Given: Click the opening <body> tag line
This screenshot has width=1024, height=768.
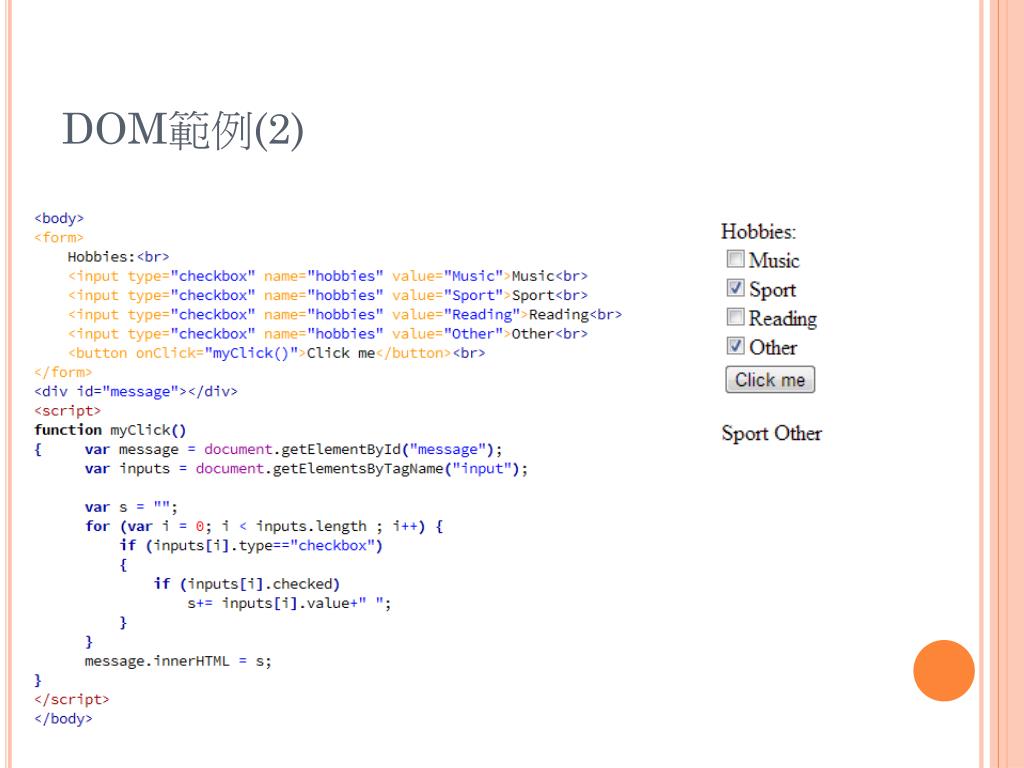Looking at the screenshot, I should [x=59, y=218].
